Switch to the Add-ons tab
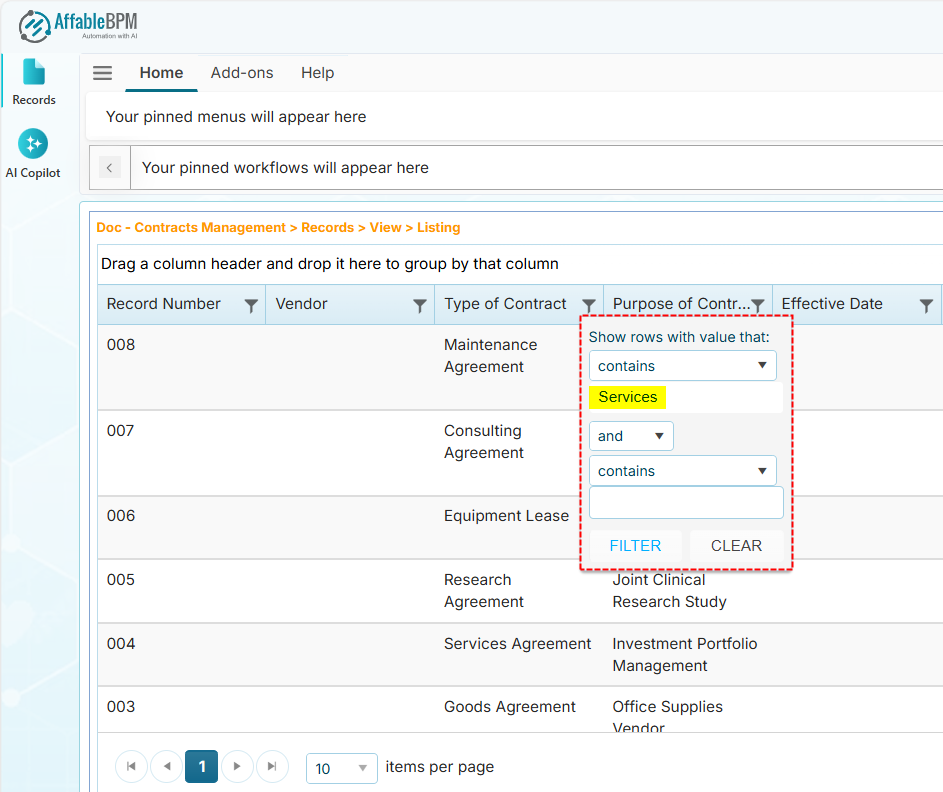The width and height of the screenshot is (943, 792). (242, 72)
